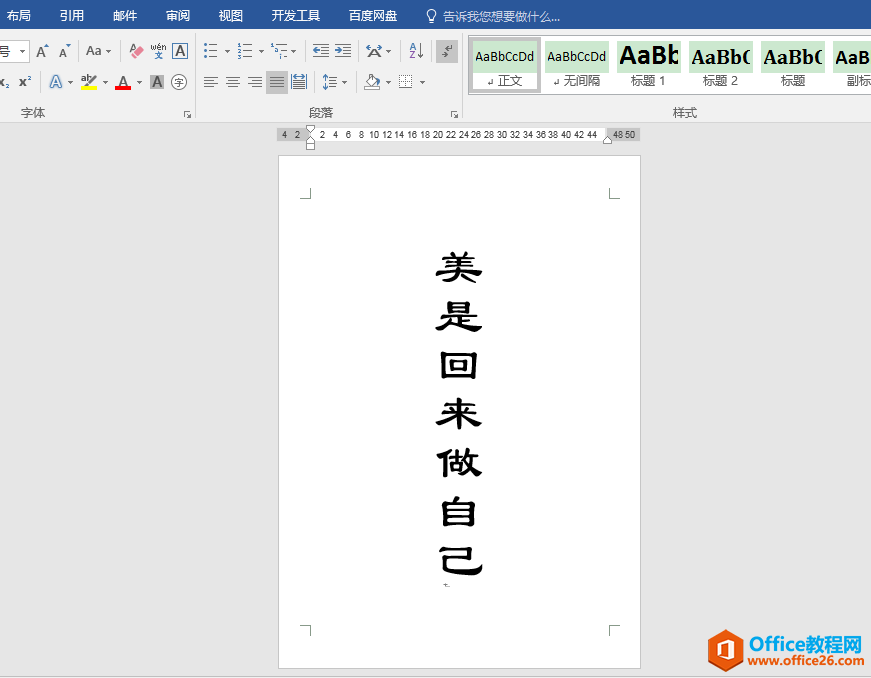Click the Decrease Font Size icon
Screen dimensions: 871x678
[64, 51]
